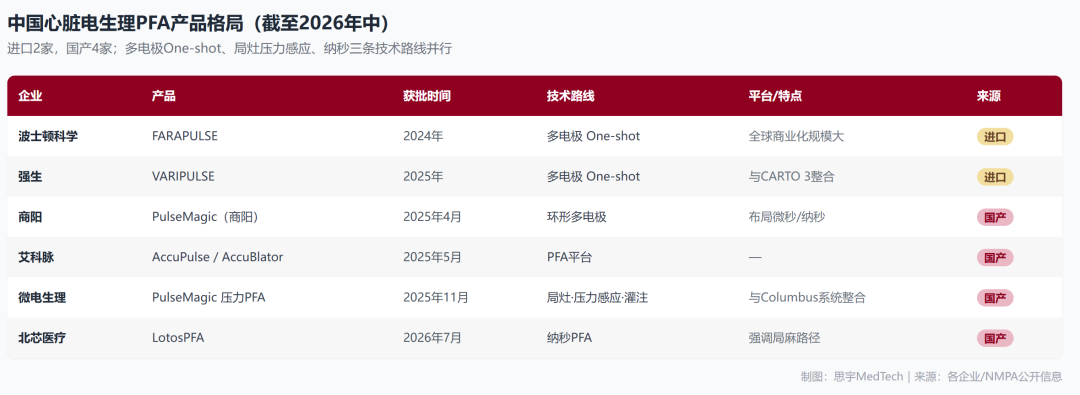Click the 国产 badge in 商阳 row
This screenshot has height=395, width=1080.
coord(995,217)
